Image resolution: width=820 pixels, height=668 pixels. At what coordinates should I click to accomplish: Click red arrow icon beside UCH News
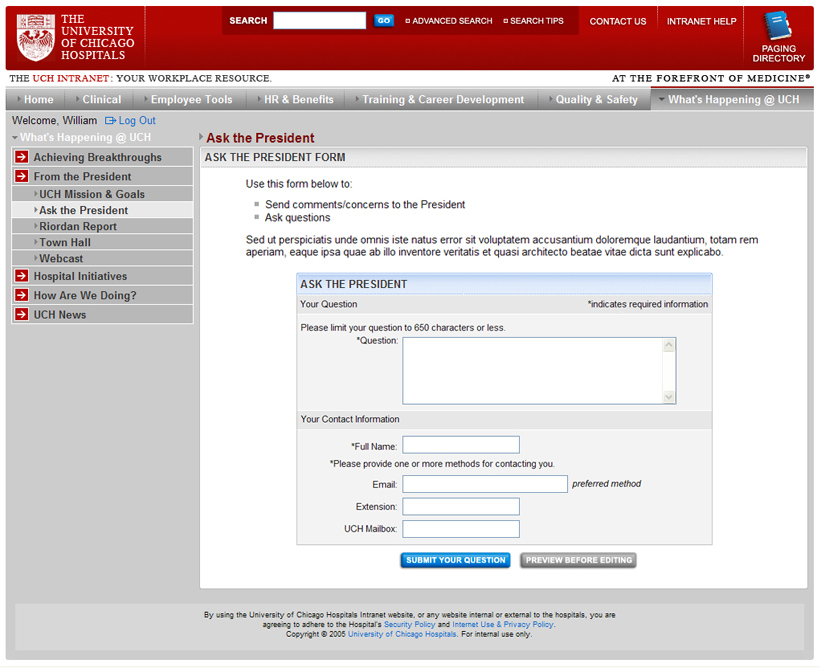coord(21,314)
